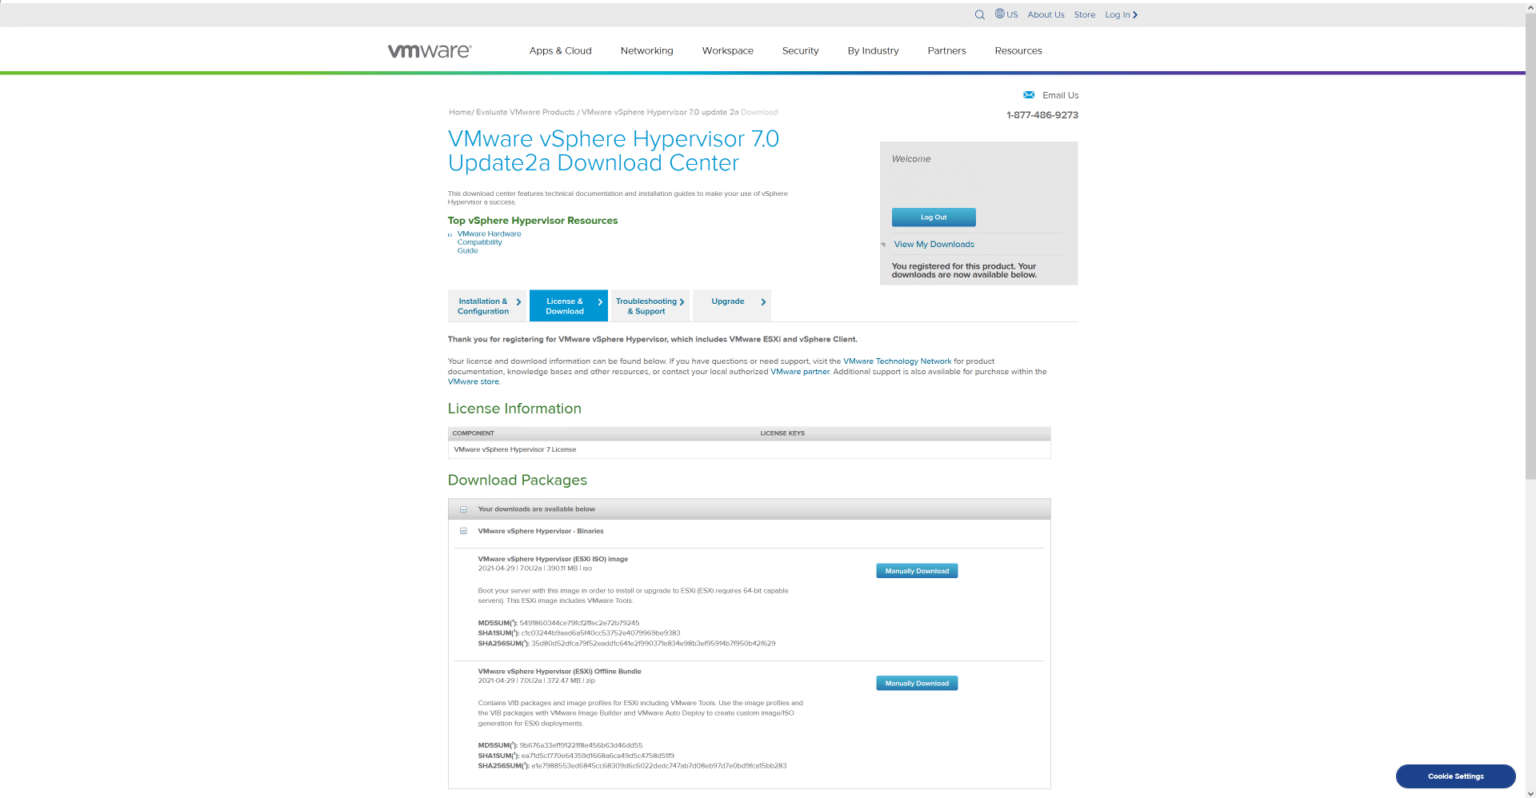Manually Download the ESXi ISO image
The height and width of the screenshot is (798, 1536).
pos(917,571)
